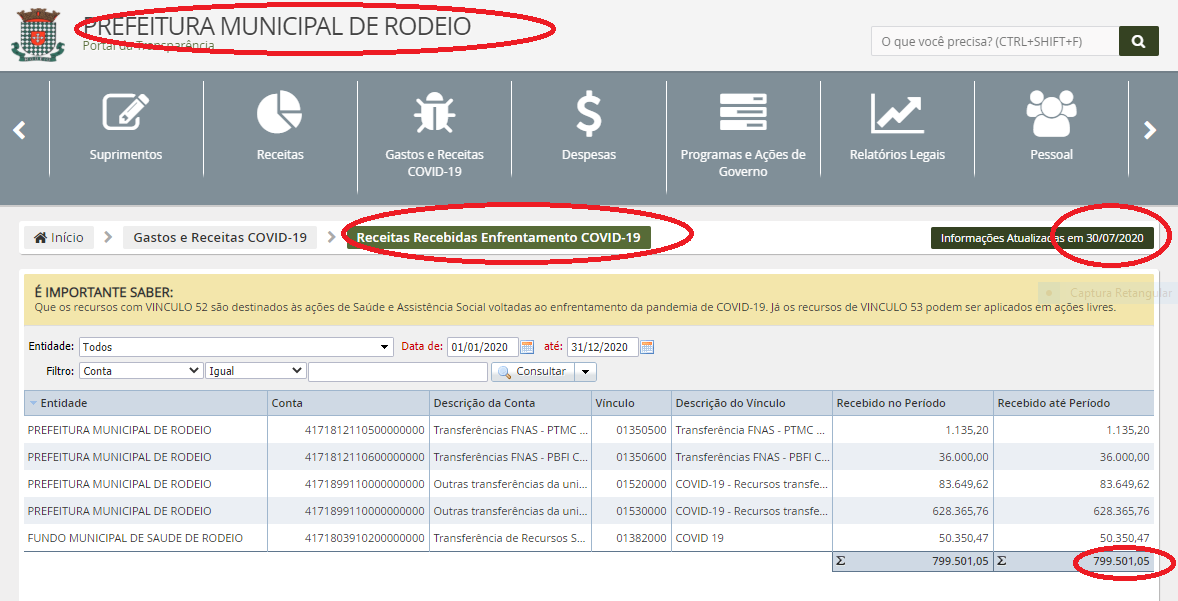The height and width of the screenshot is (601, 1178).
Task: Click the 'COVID 19' vínculo description cell
Action: coord(699,539)
